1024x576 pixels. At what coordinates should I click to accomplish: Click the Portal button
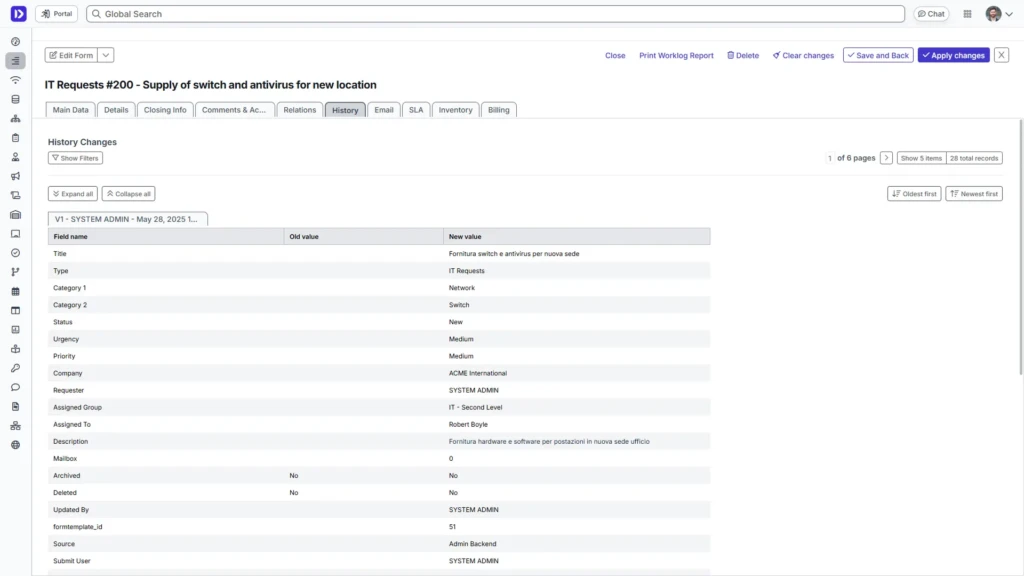57,14
